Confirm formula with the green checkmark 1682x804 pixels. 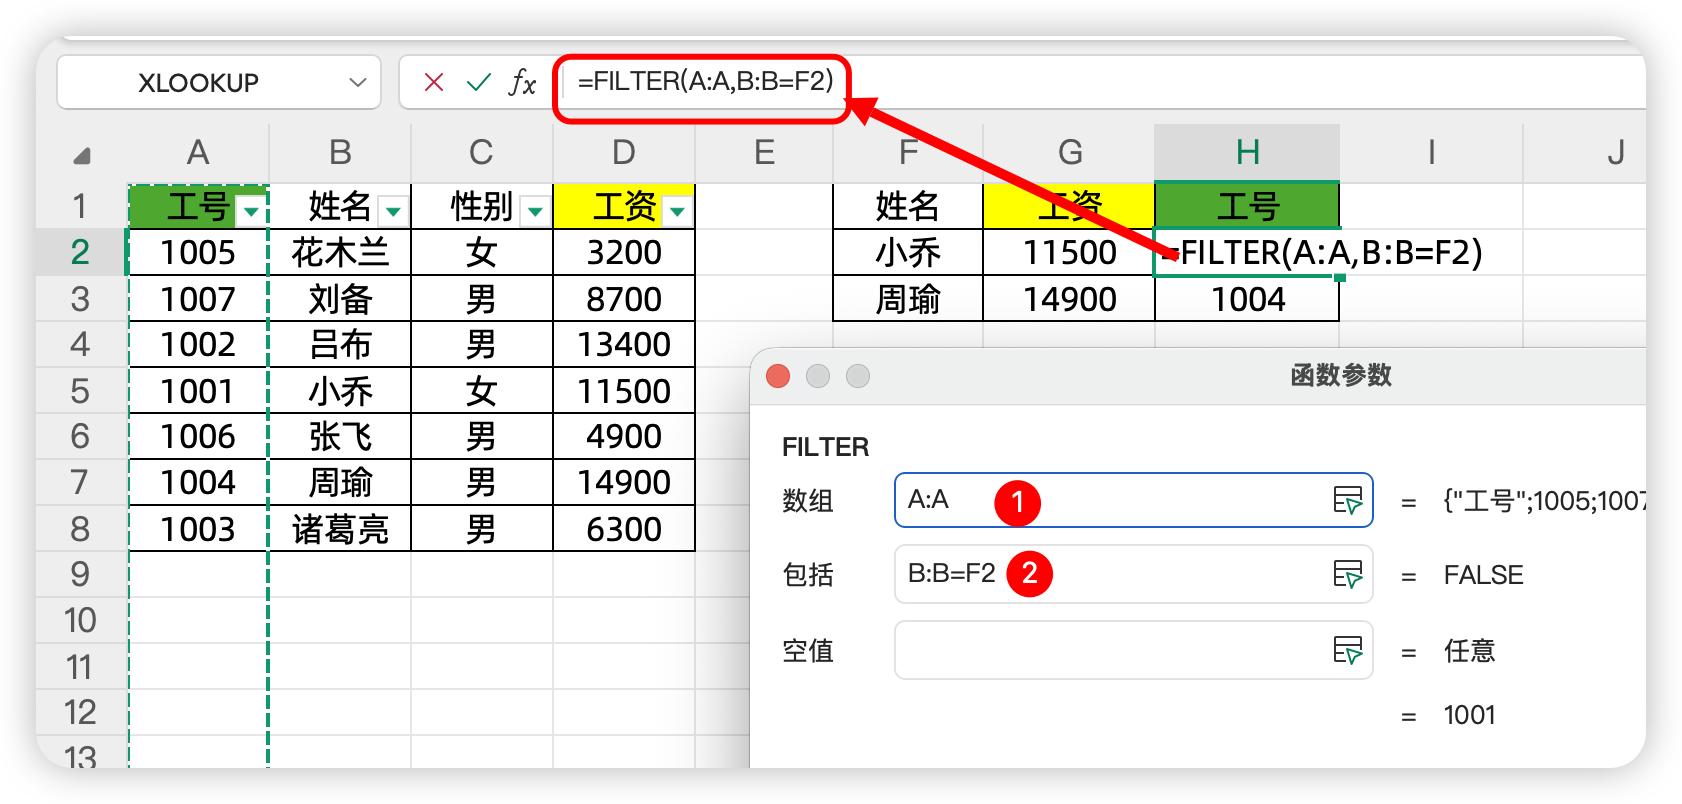478,82
